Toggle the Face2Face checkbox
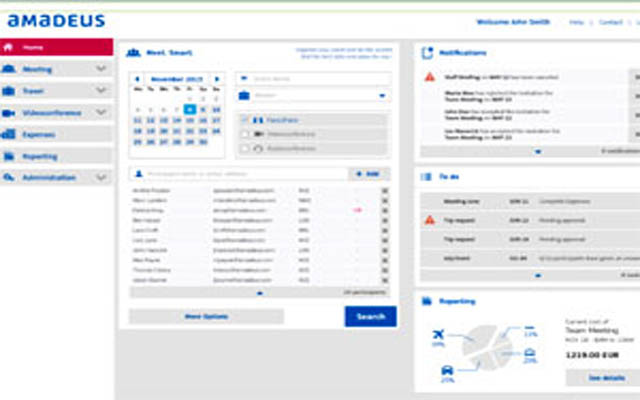The image size is (640, 400). tap(245, 120)
